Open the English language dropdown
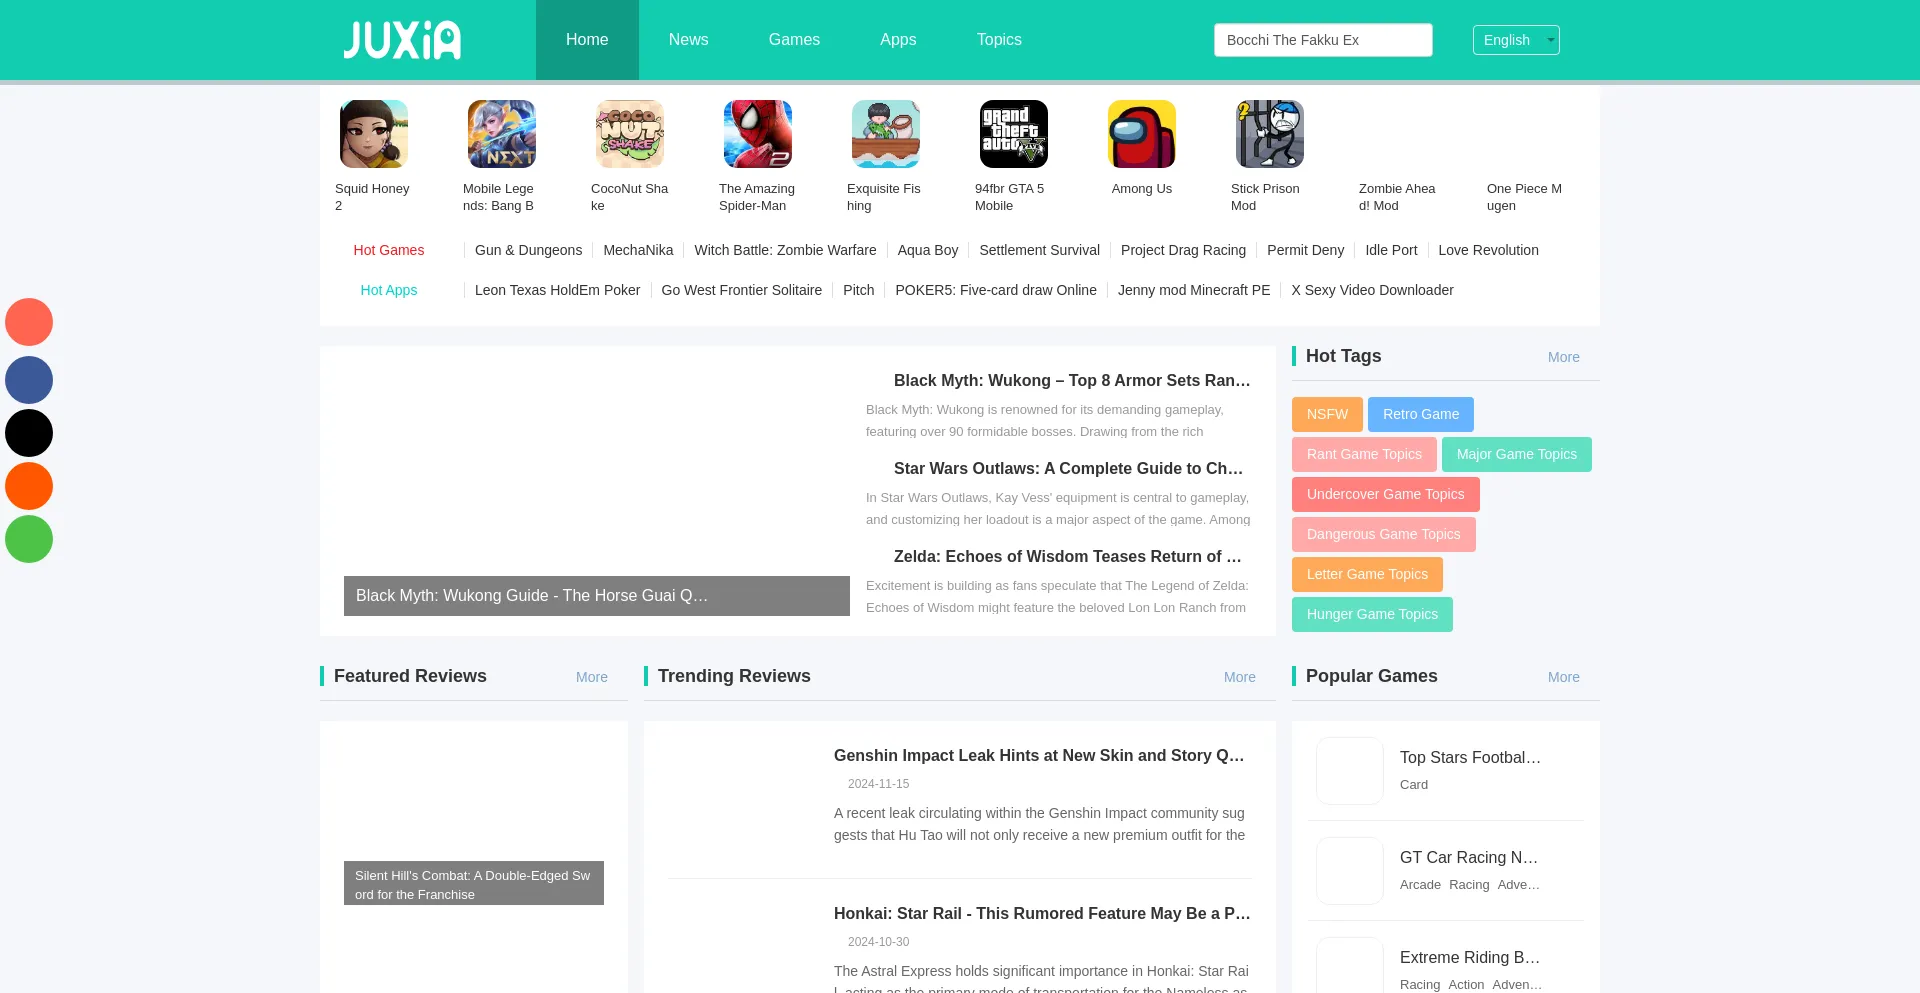The image size is (1920, 993). [1516, 40]
